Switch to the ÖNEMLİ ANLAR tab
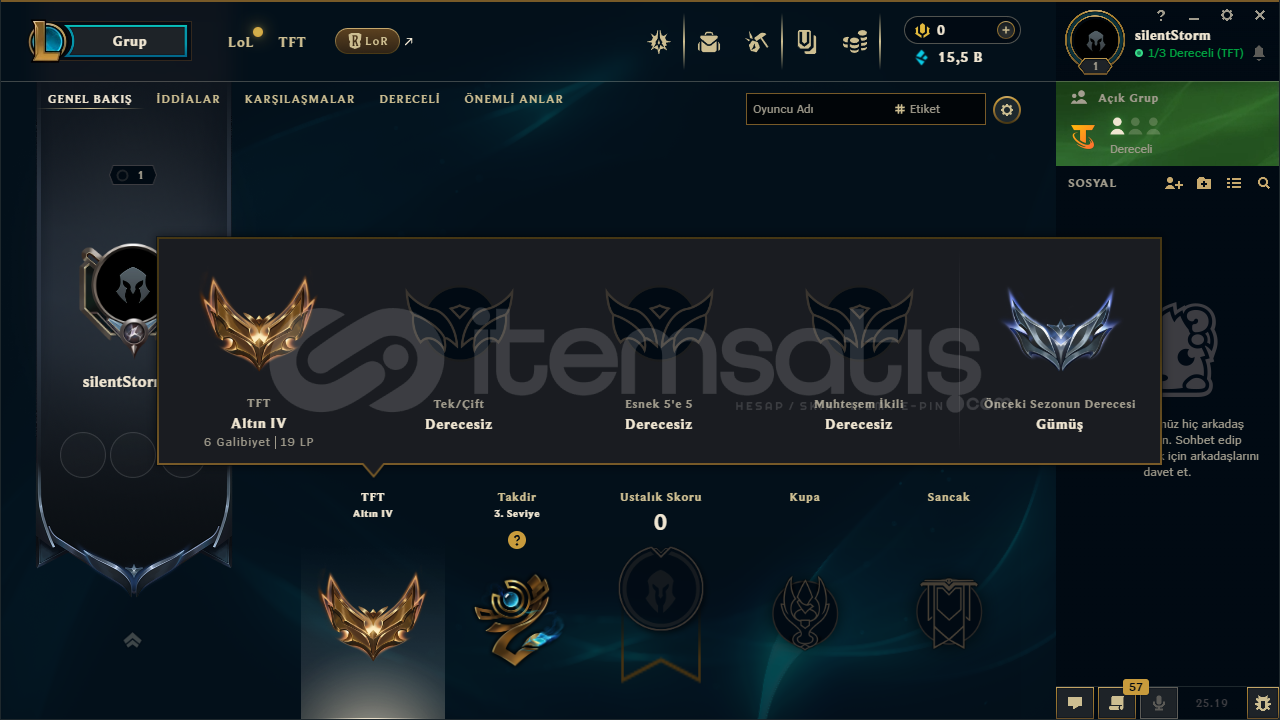Viewport: 1280px width, 720px height. [x=514, y=99]
